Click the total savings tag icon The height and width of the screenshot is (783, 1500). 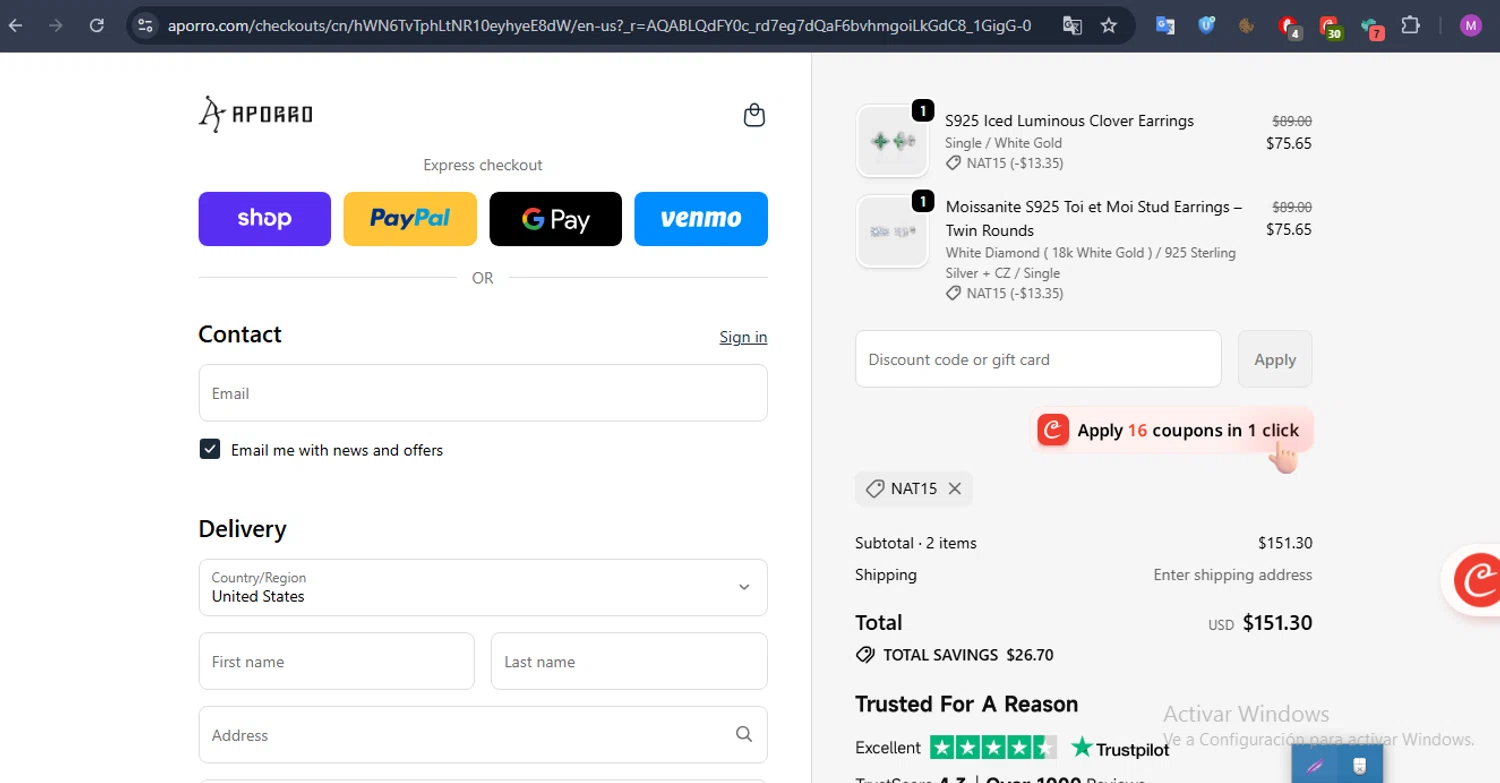tap(865, 655)
